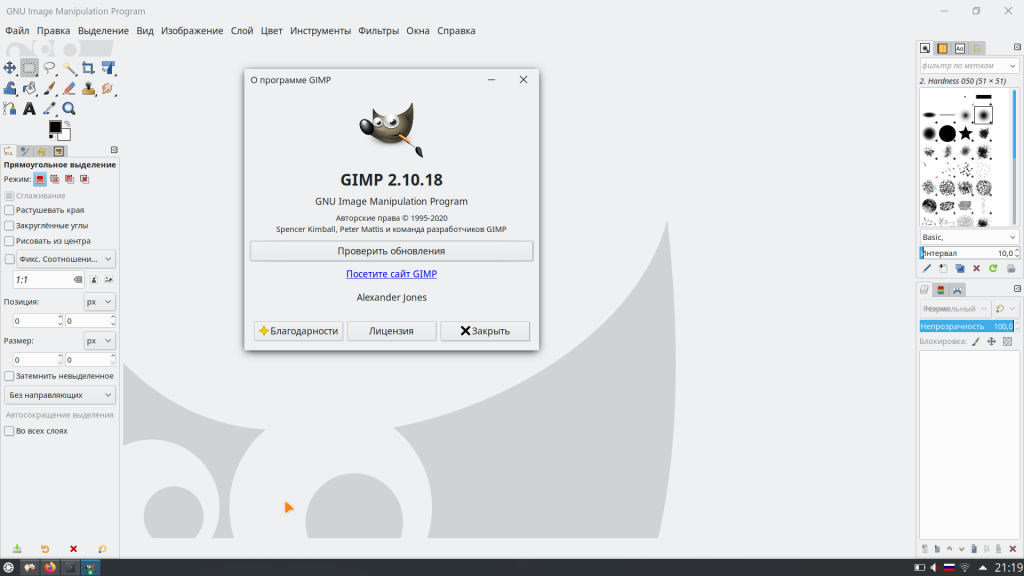Restore tool options to defaults

pos(102,549)
